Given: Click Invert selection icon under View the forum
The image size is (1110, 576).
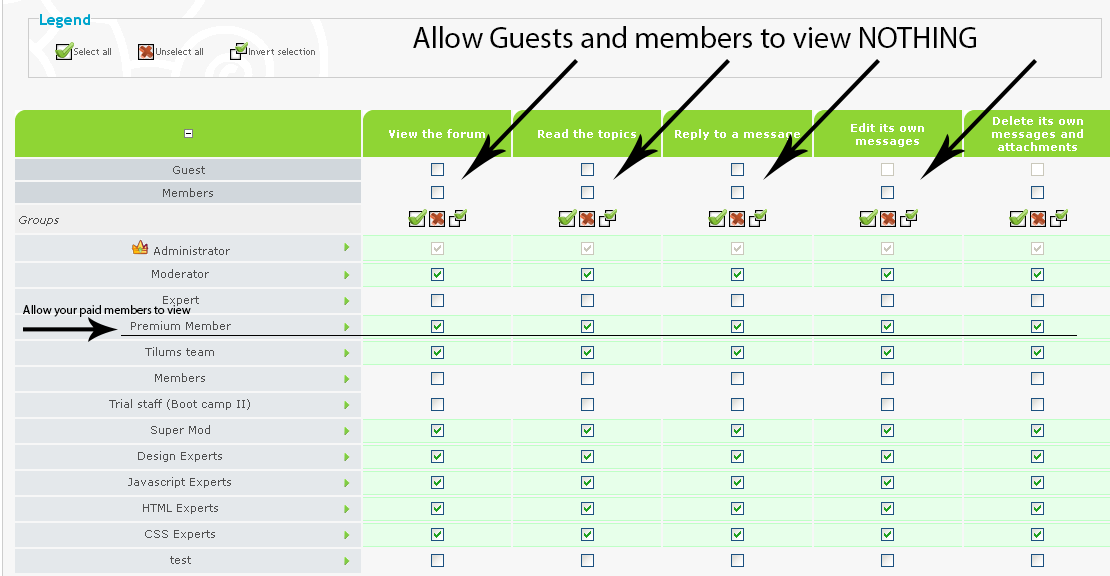Looking at the screenshot, I should 457,218.
